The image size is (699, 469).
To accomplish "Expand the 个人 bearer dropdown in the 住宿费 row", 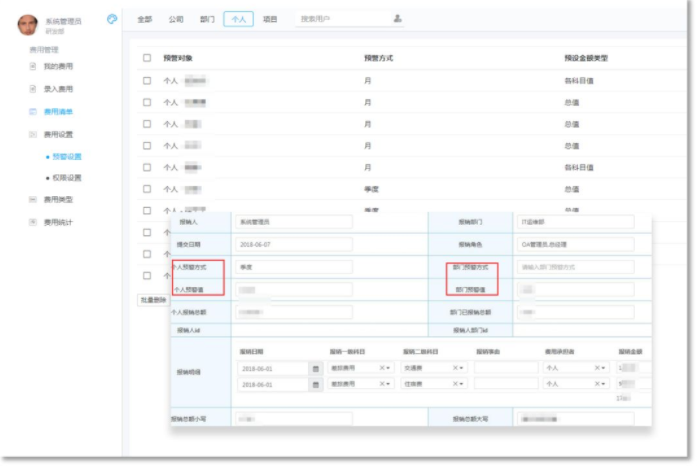I will (604, 384).
